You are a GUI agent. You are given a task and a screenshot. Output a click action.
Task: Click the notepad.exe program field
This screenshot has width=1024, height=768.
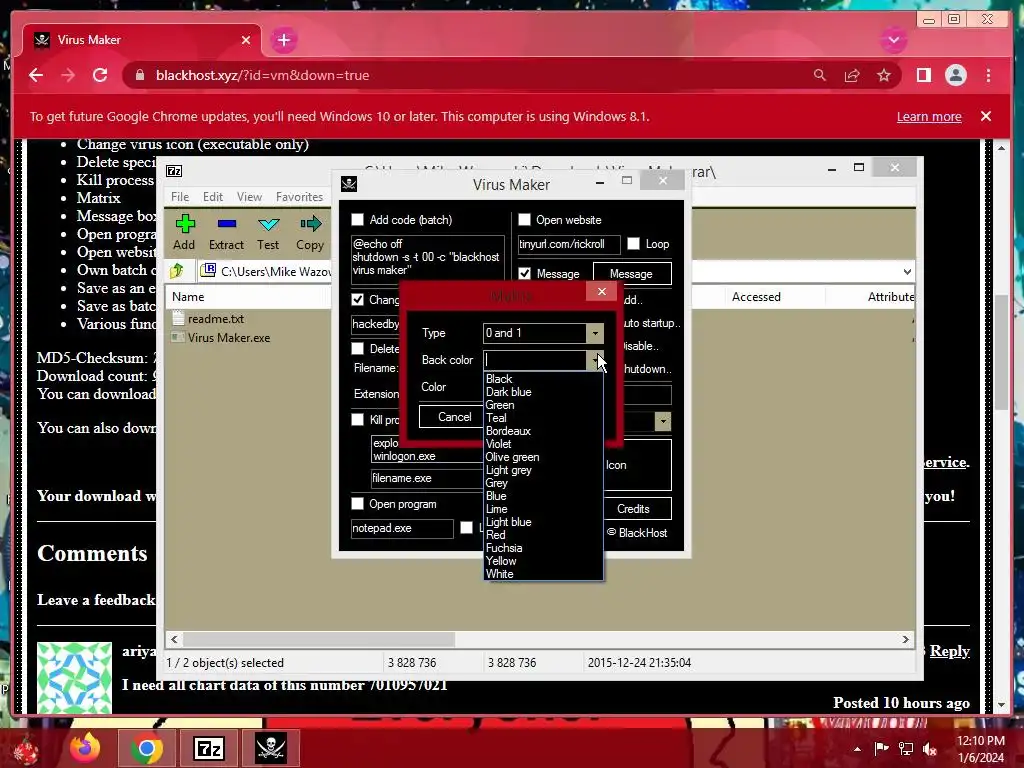(402, 528)
